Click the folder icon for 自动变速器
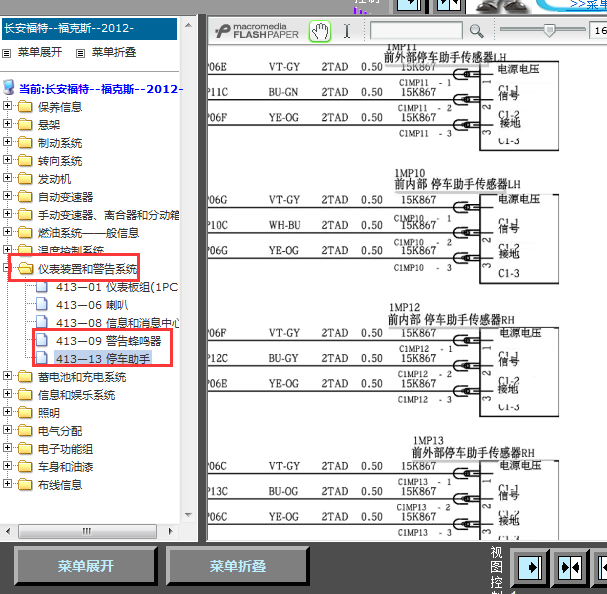This screenshot has height=594, width=607. tap(25, 196)
